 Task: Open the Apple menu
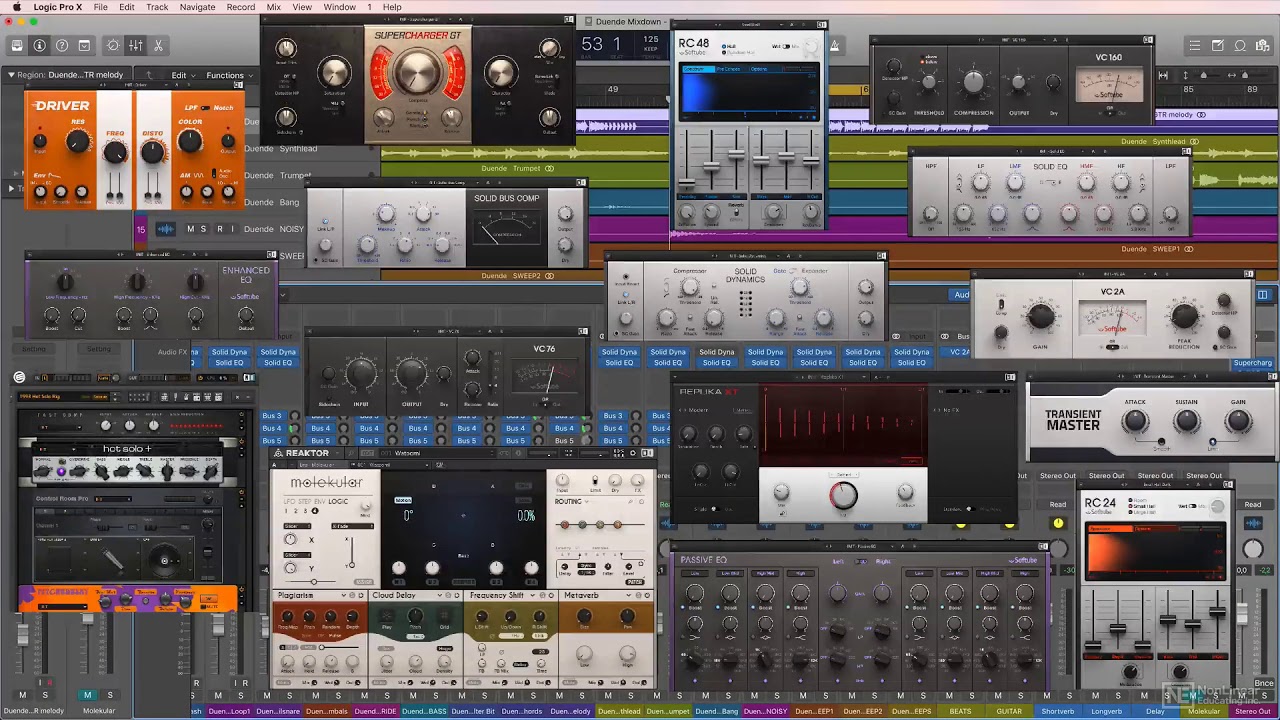[x=16, y=7]
